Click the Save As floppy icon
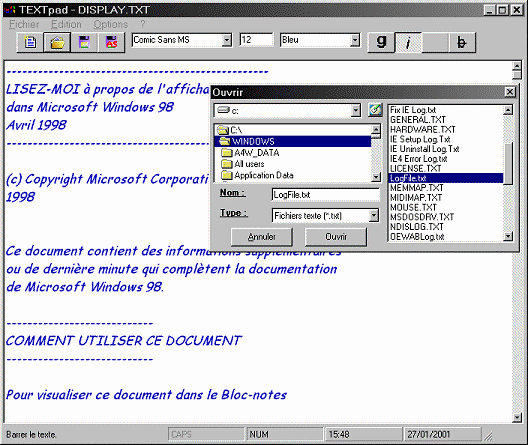The height and width of the screenshot is (445, 528). pos(111,42)
